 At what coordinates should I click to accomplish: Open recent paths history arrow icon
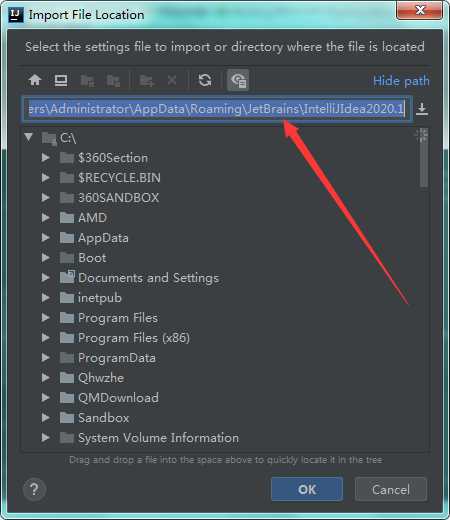coord(422,109)
